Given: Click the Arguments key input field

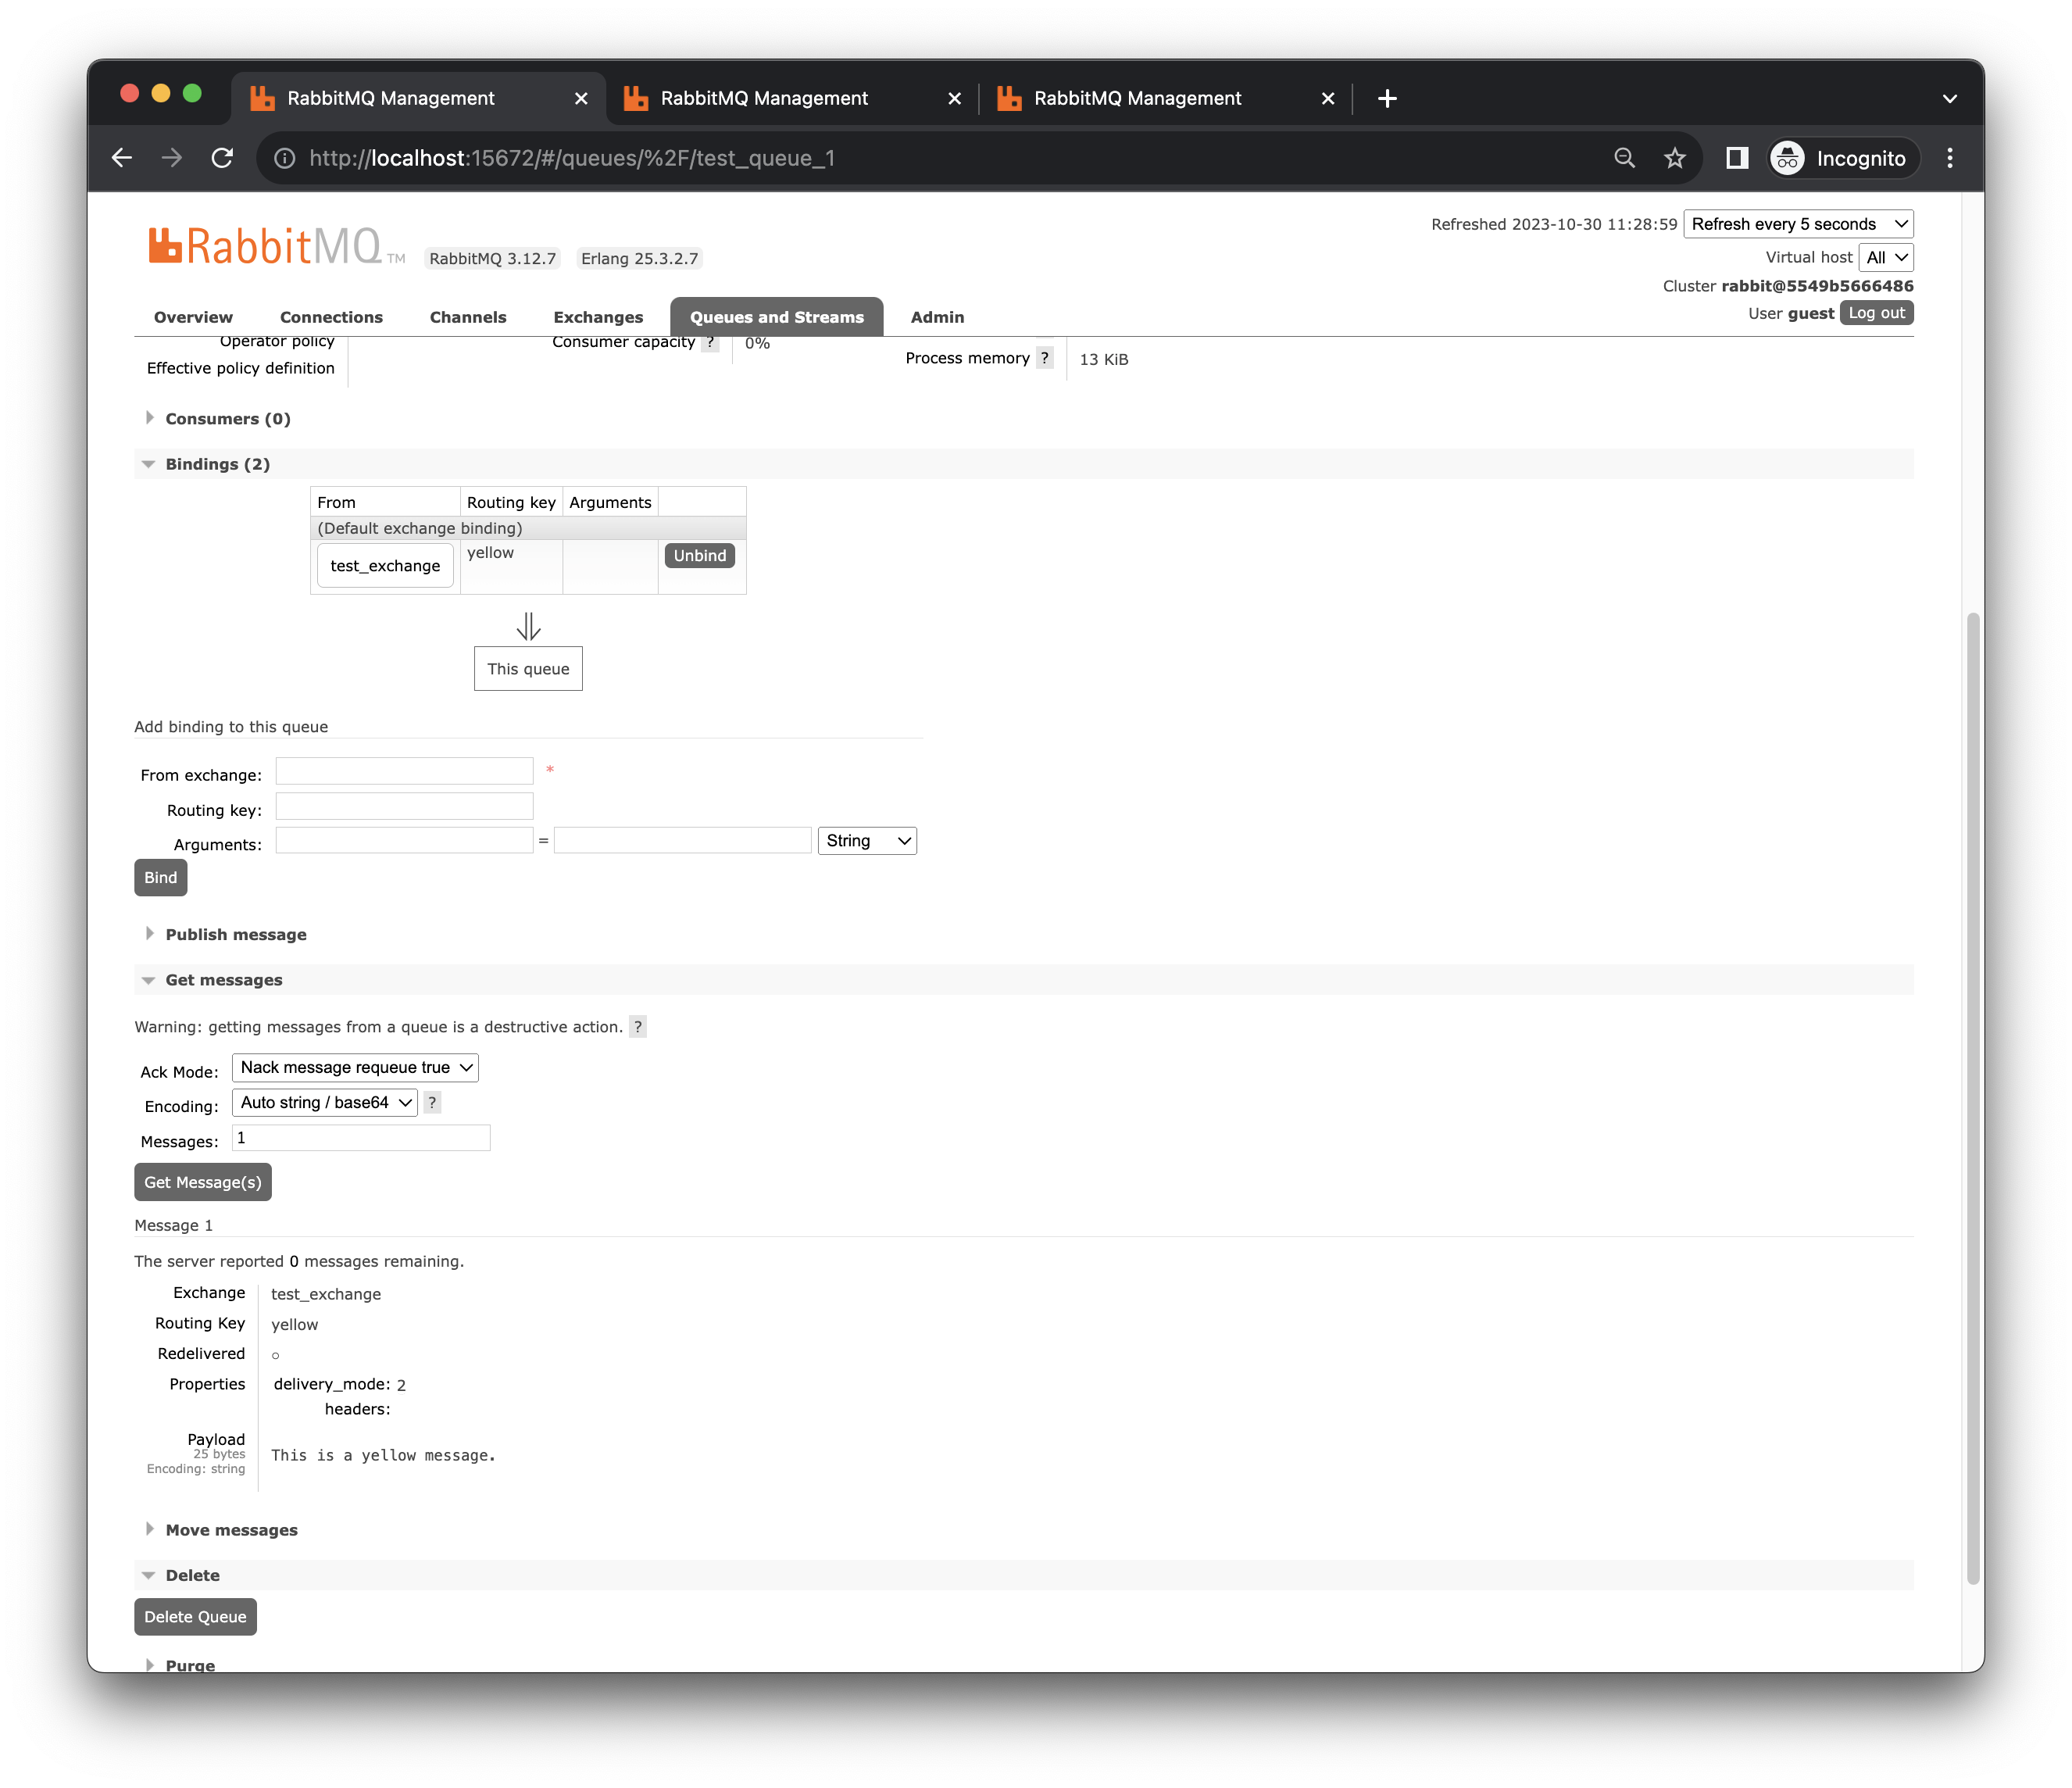Looking at the screenshot, I should [x=404, y=840].
